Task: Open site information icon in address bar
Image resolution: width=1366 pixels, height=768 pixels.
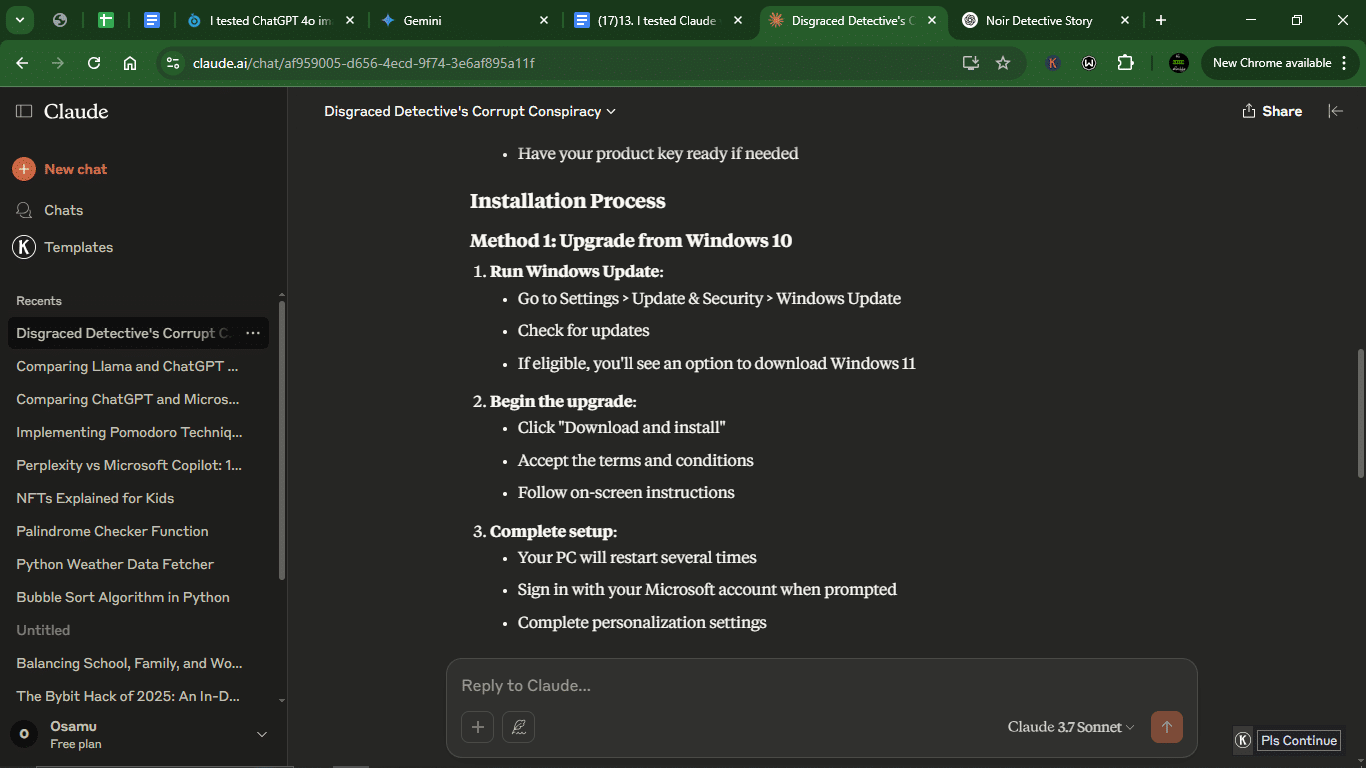Action: pyautogui.click(x=173, y=63)
